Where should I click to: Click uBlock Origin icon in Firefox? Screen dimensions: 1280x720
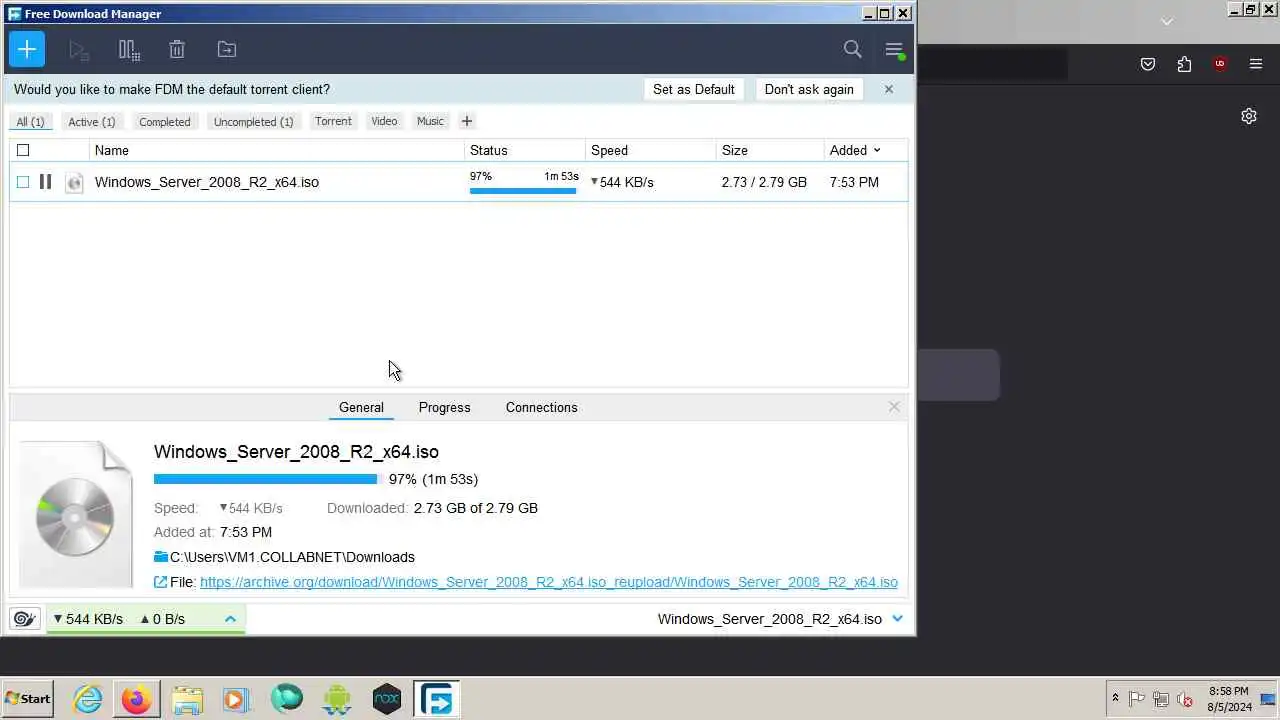click(x=1219, y=64)
